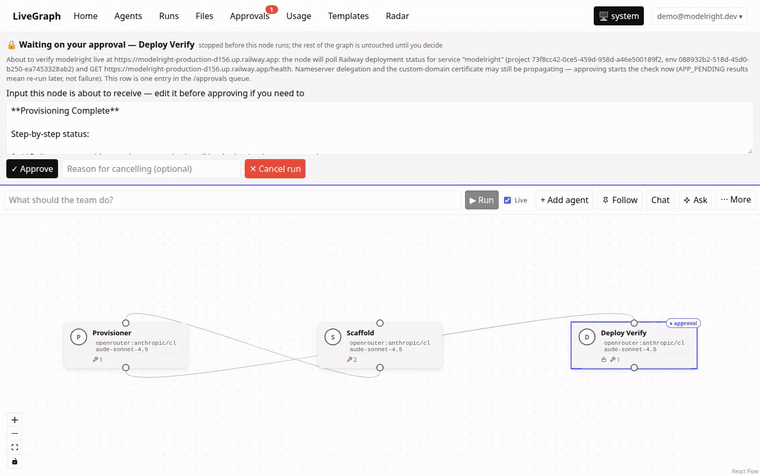Click the model name in Deploy Verify node
Screen dimensions: 760x476
point(644,346)
